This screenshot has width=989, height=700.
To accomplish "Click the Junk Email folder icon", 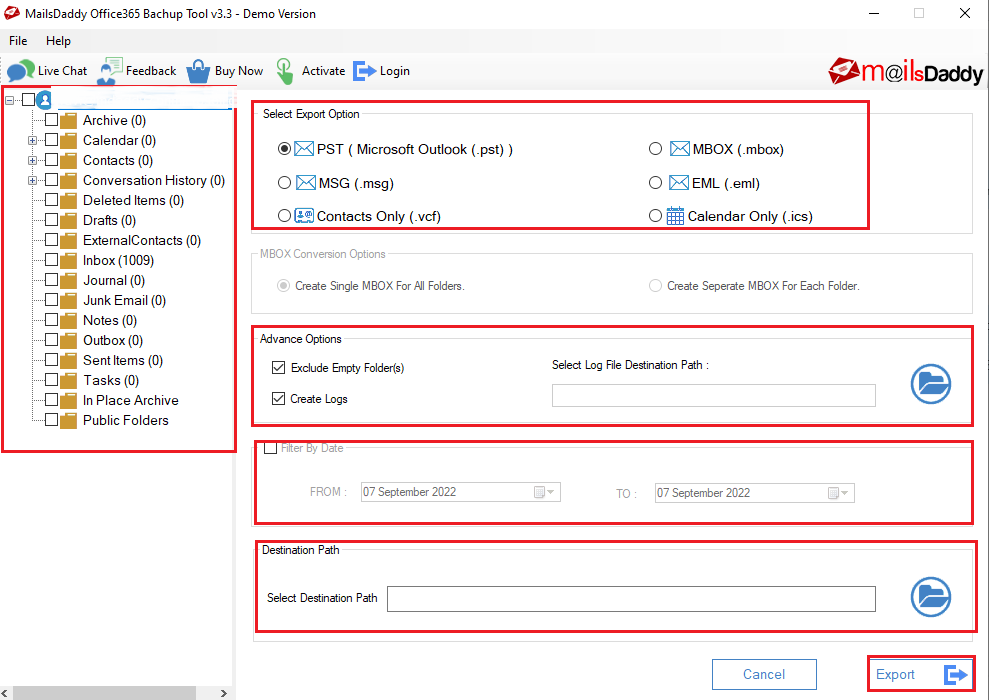I will click(68, 300).
